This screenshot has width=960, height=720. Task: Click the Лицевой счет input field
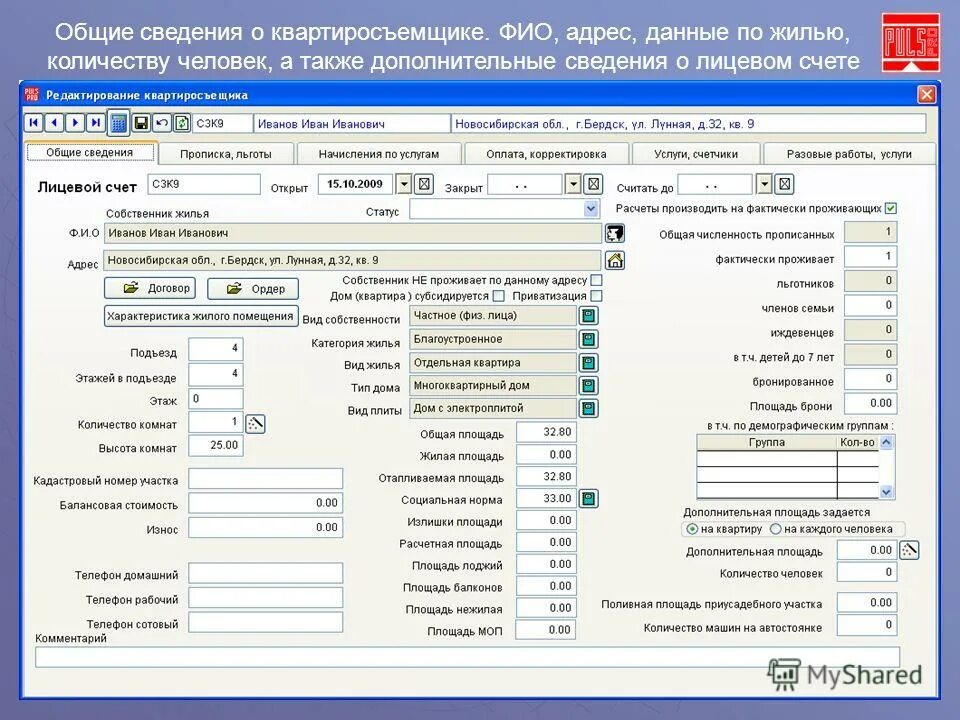pyautogui.click(x=204, y=184)
